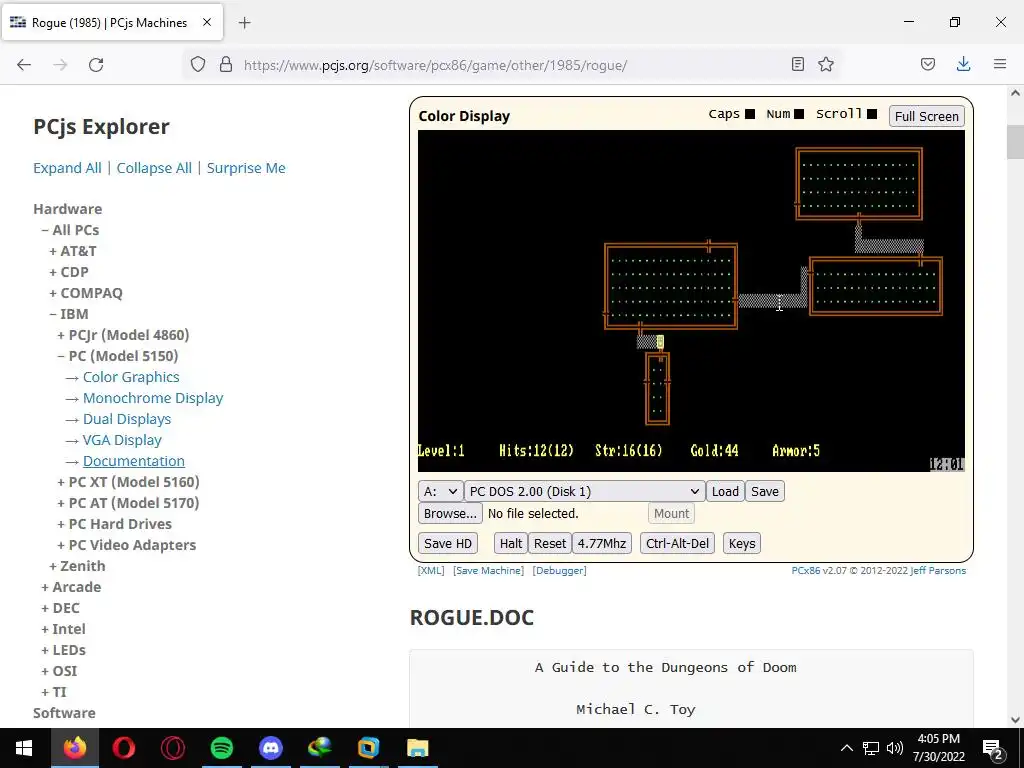
Task: Launch Opera GX from the taskbar
Action: (x=172, y=748)
